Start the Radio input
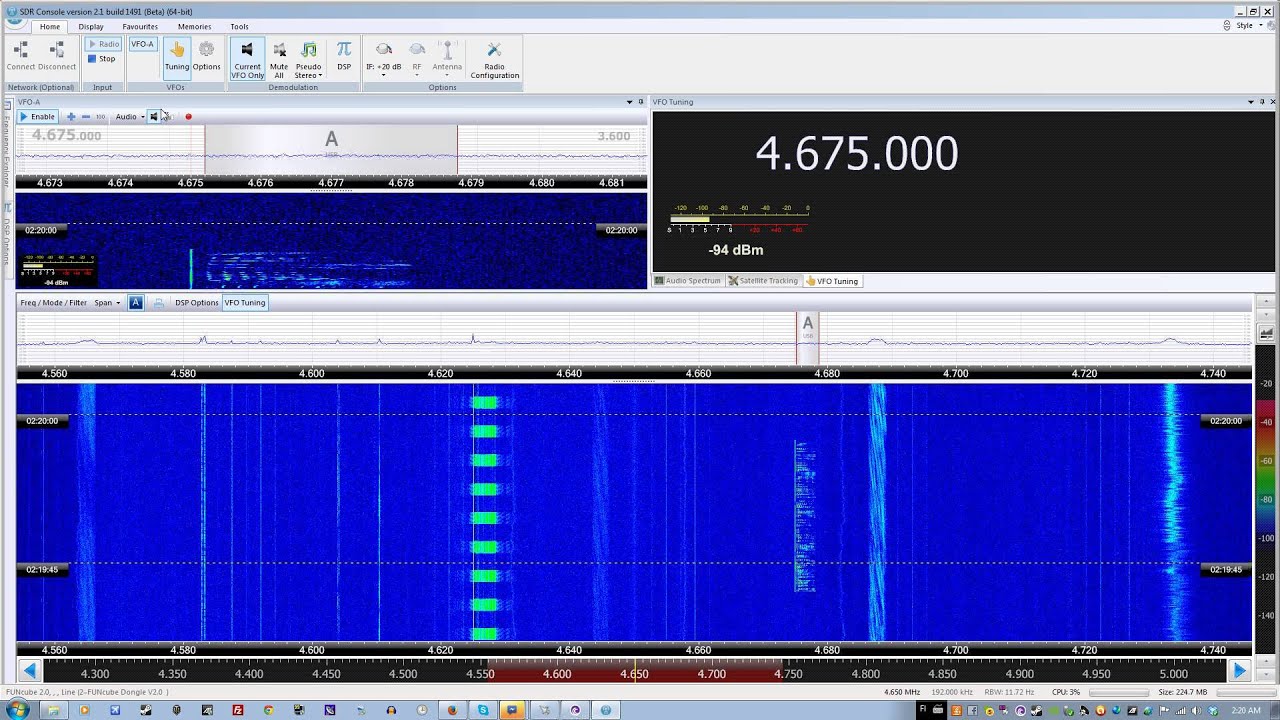This screenshot has height=720, width=1280. click(103, 44)
